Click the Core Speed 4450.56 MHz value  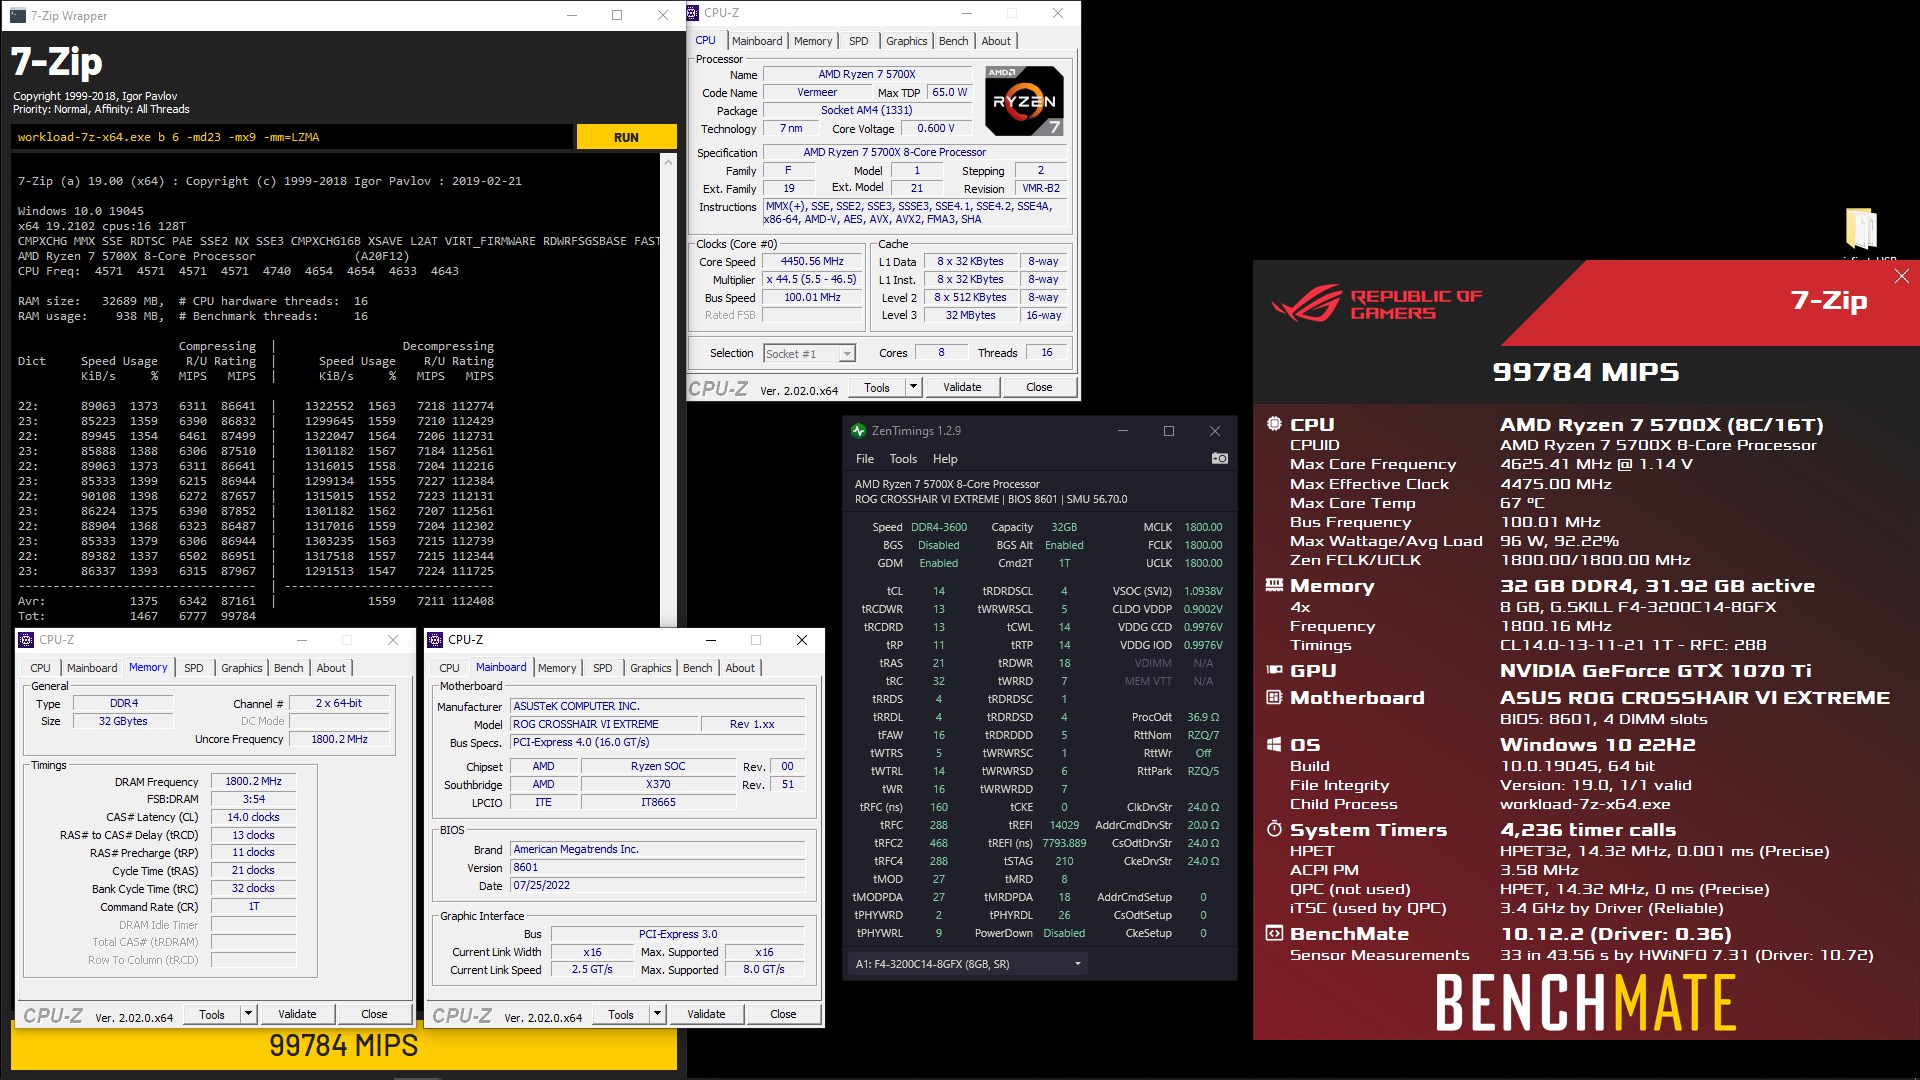click(x=812, y=261)
